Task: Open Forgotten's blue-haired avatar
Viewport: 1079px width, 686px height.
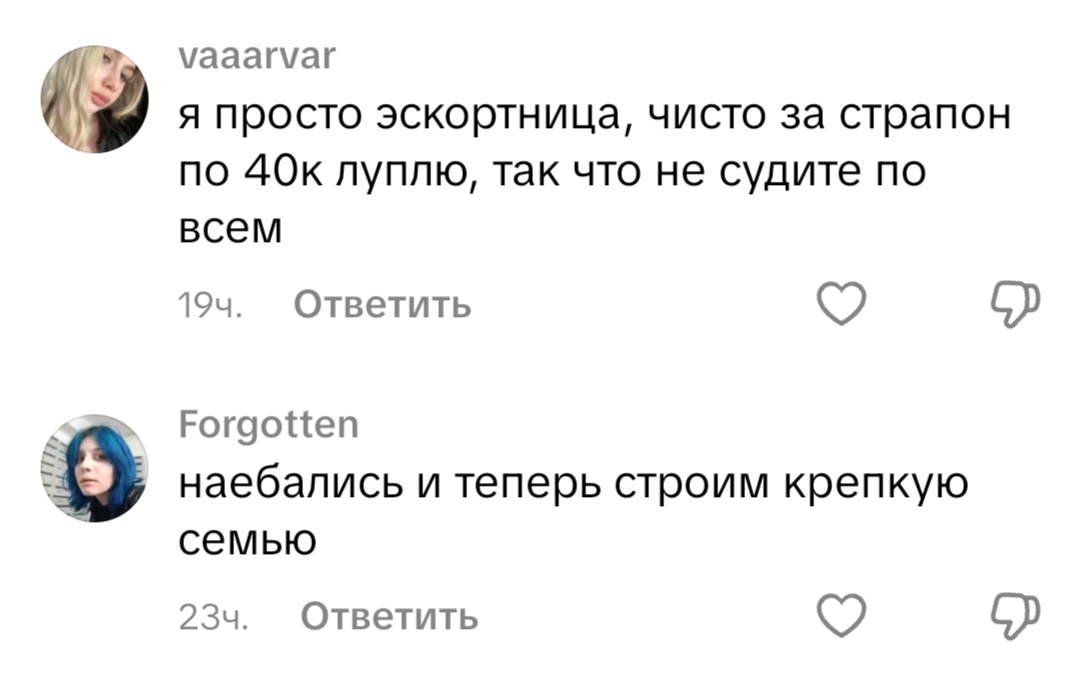Action: click(95, 469)
